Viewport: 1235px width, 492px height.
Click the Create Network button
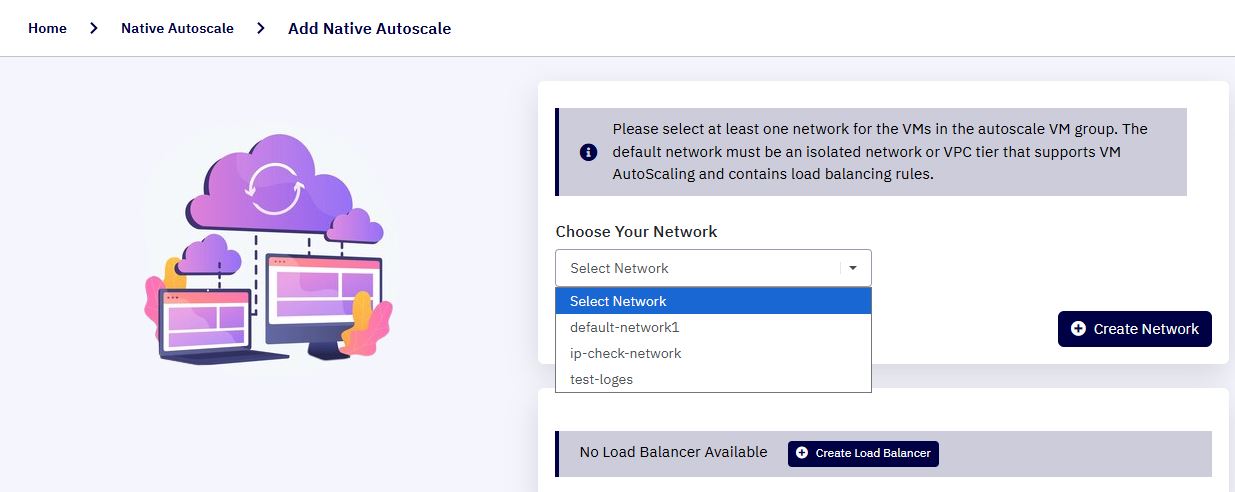coord(1134,329)
